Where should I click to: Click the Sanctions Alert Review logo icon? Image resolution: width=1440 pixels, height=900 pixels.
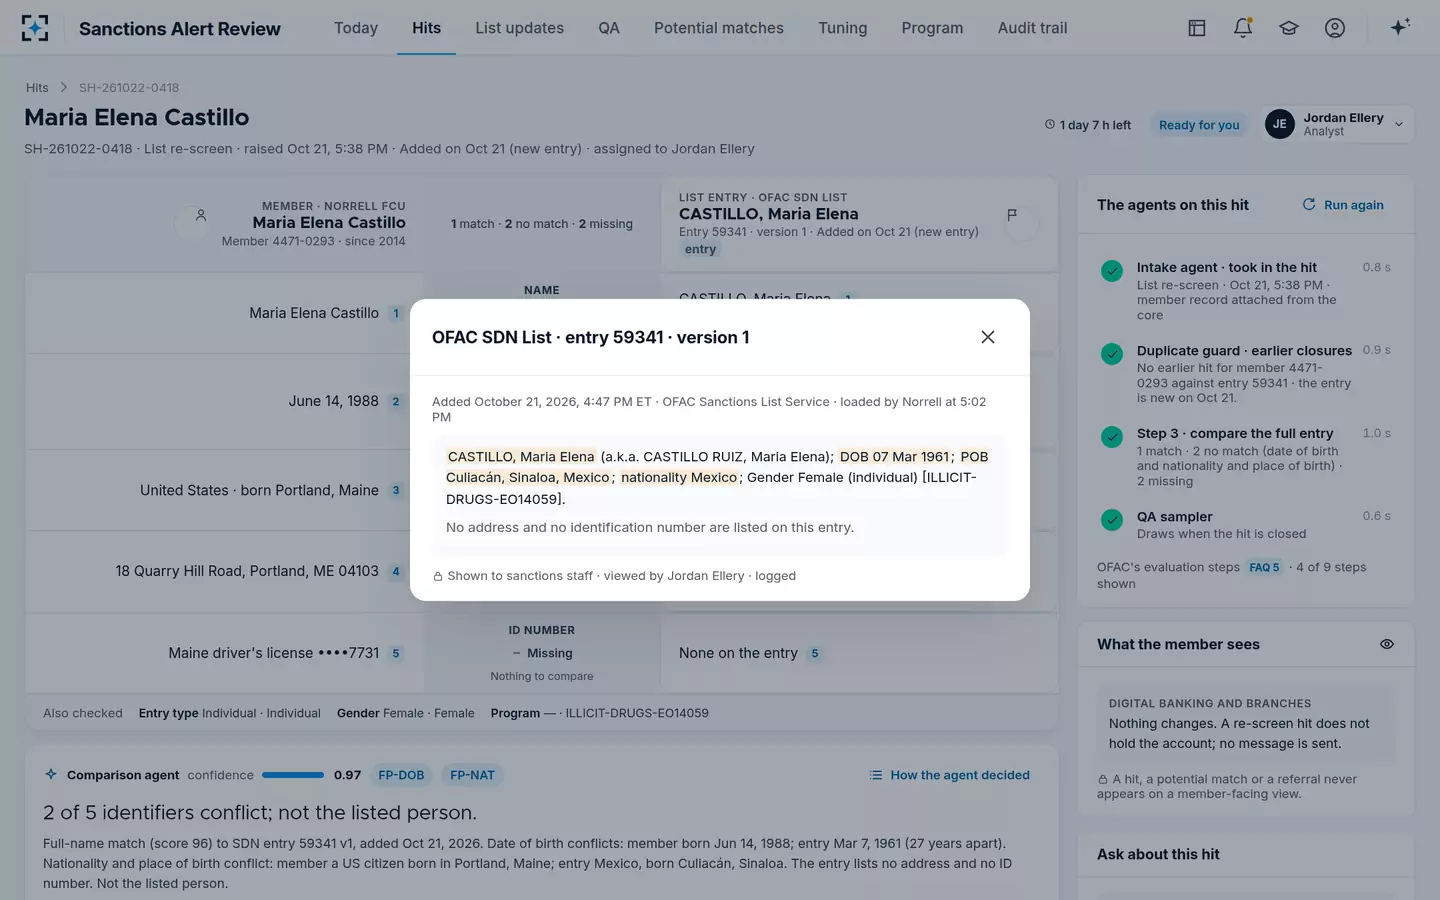[x=35, y=28]
